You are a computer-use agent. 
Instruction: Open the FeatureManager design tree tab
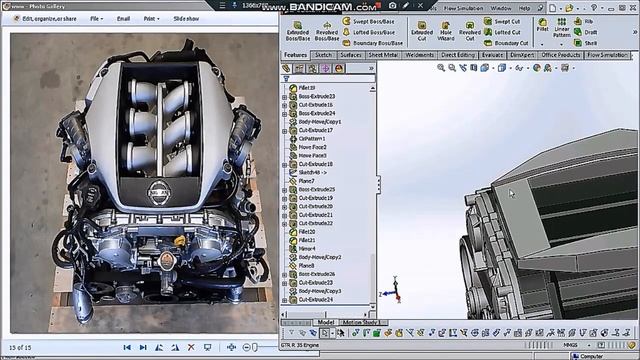click(x=286, y=68)
